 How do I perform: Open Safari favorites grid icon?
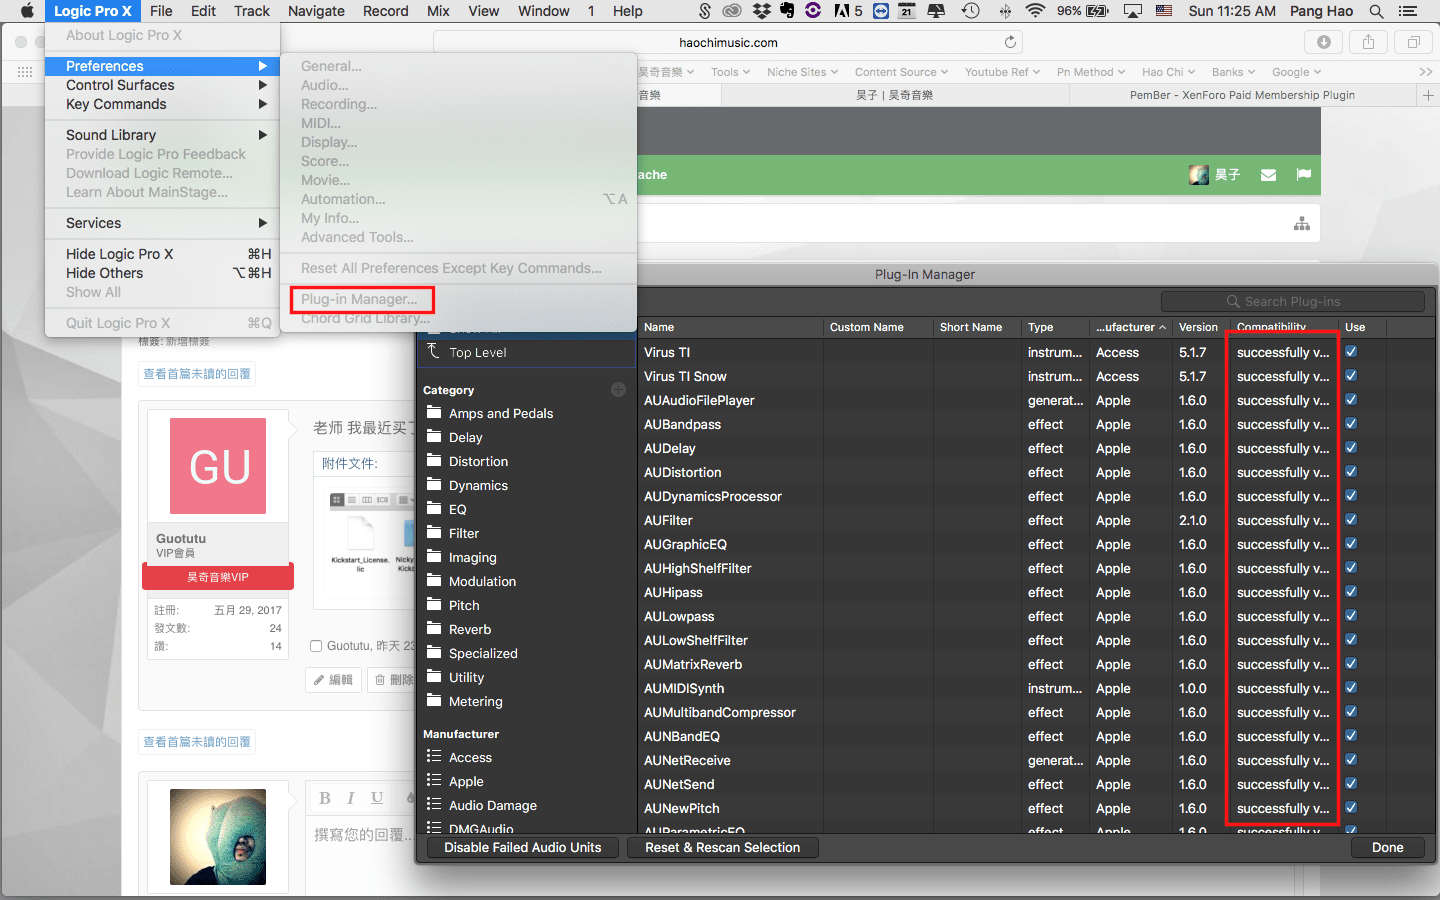point(25,72)
